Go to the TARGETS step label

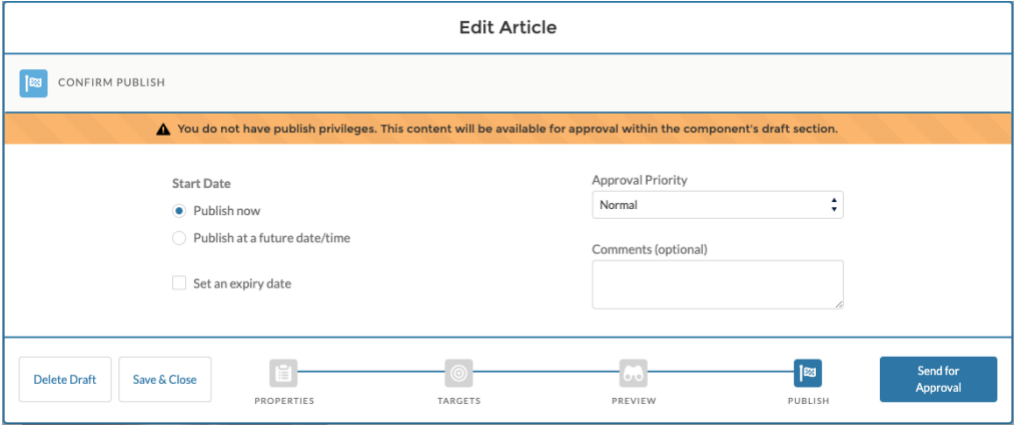point(459,401)
